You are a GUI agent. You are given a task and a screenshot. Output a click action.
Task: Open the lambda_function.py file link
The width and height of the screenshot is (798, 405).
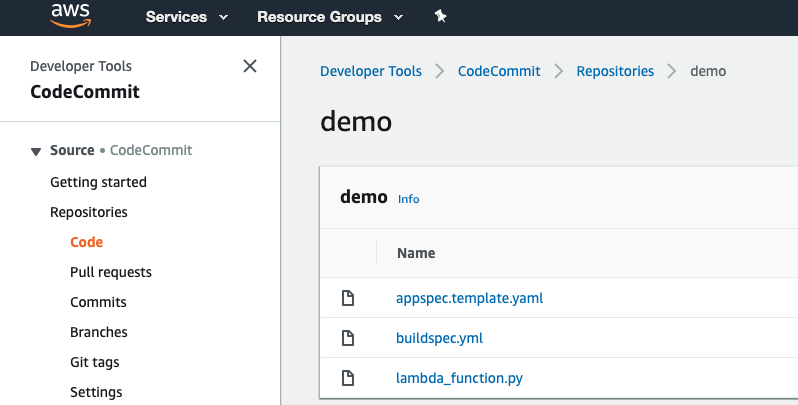click(459, 379)
